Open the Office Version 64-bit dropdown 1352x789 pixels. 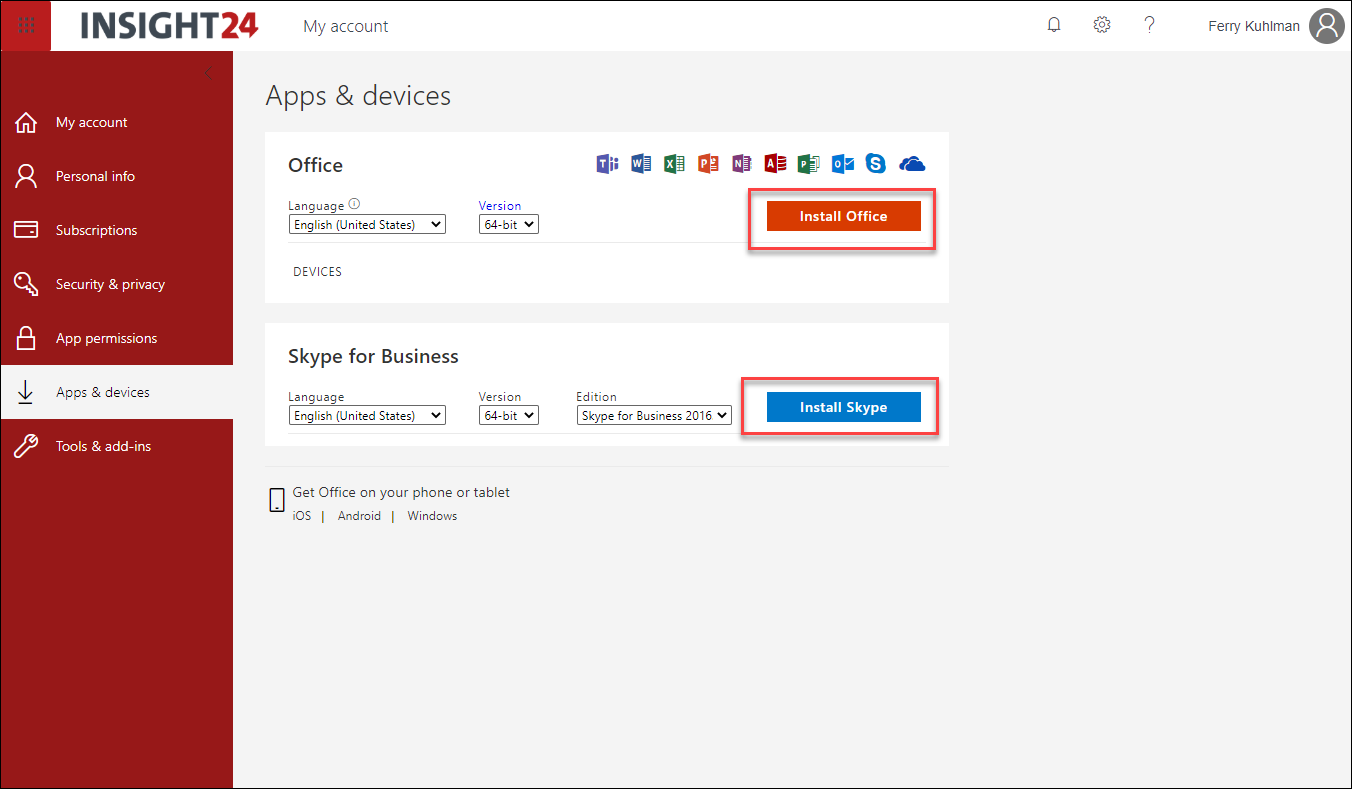click(x=509, y=225)
